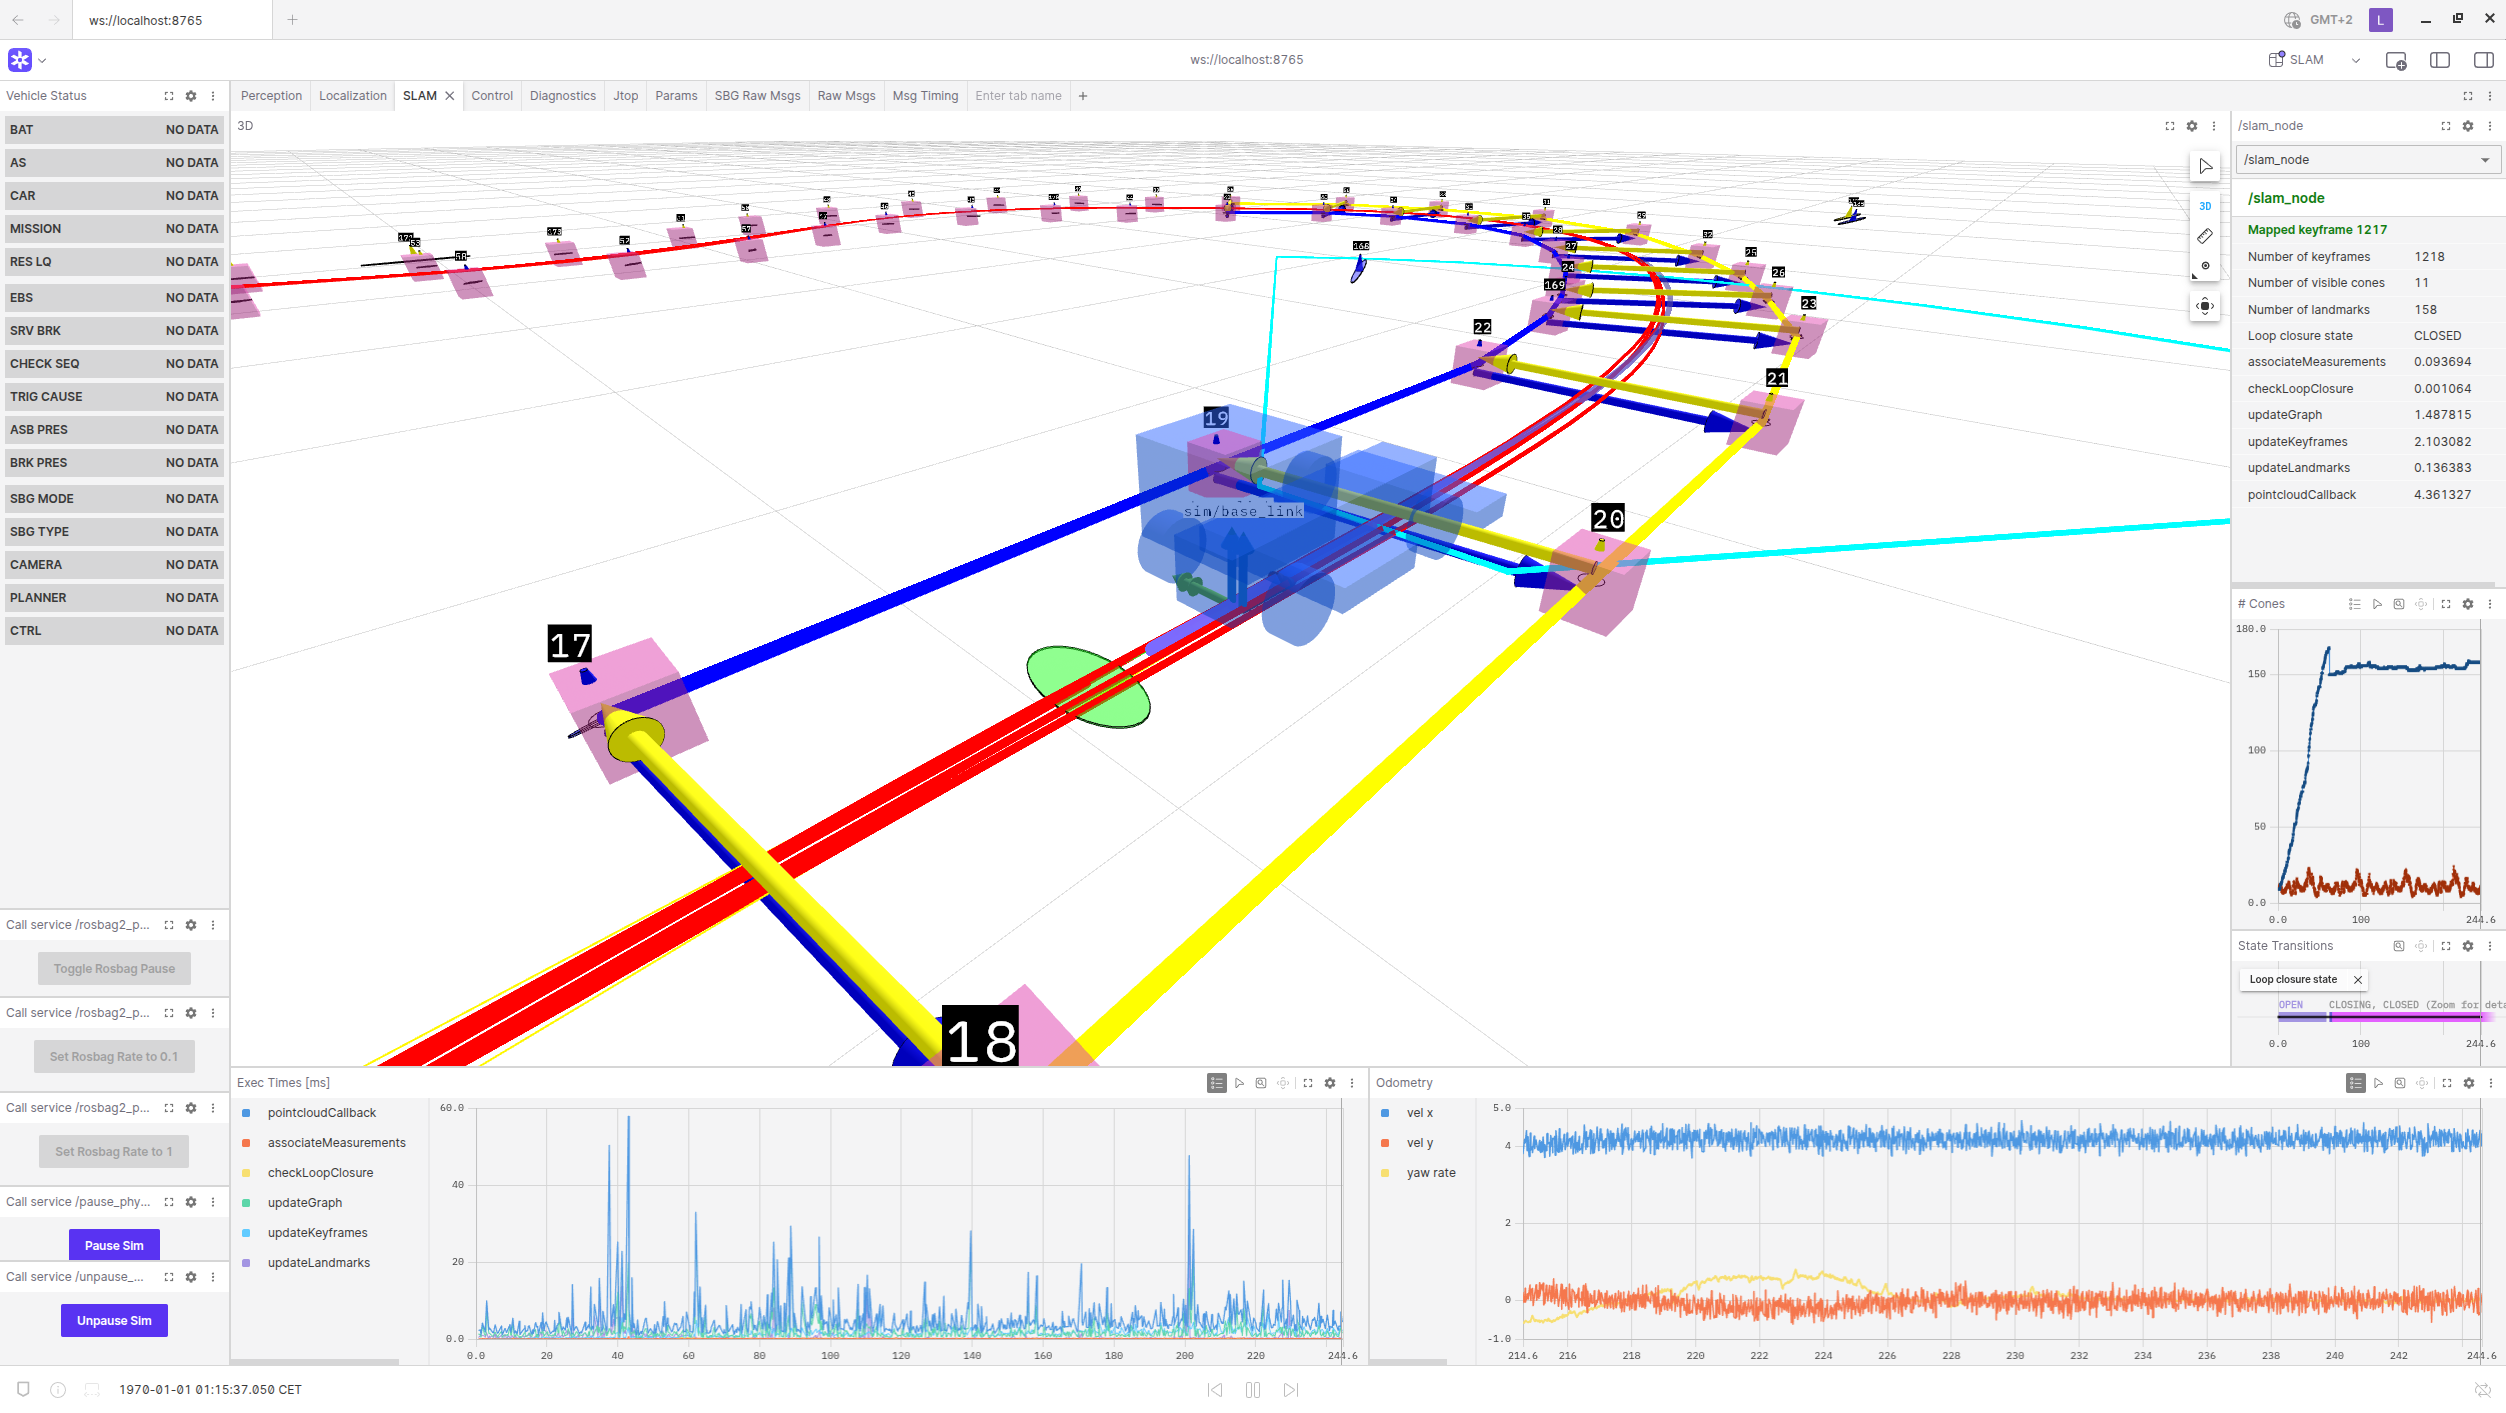Make the 3D panel fullscreen
Screen dimensions: 2506x1413
pos(2170,126)
